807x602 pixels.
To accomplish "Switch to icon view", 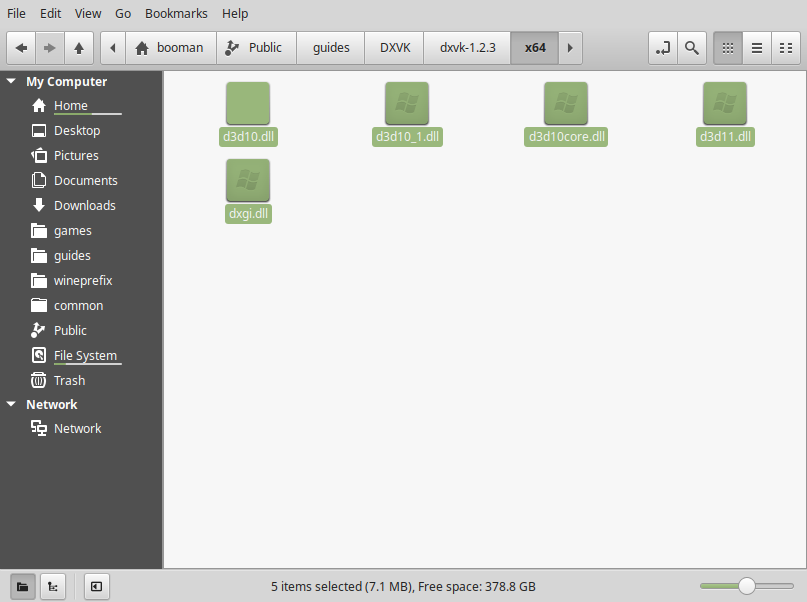I will click(728, 48).
